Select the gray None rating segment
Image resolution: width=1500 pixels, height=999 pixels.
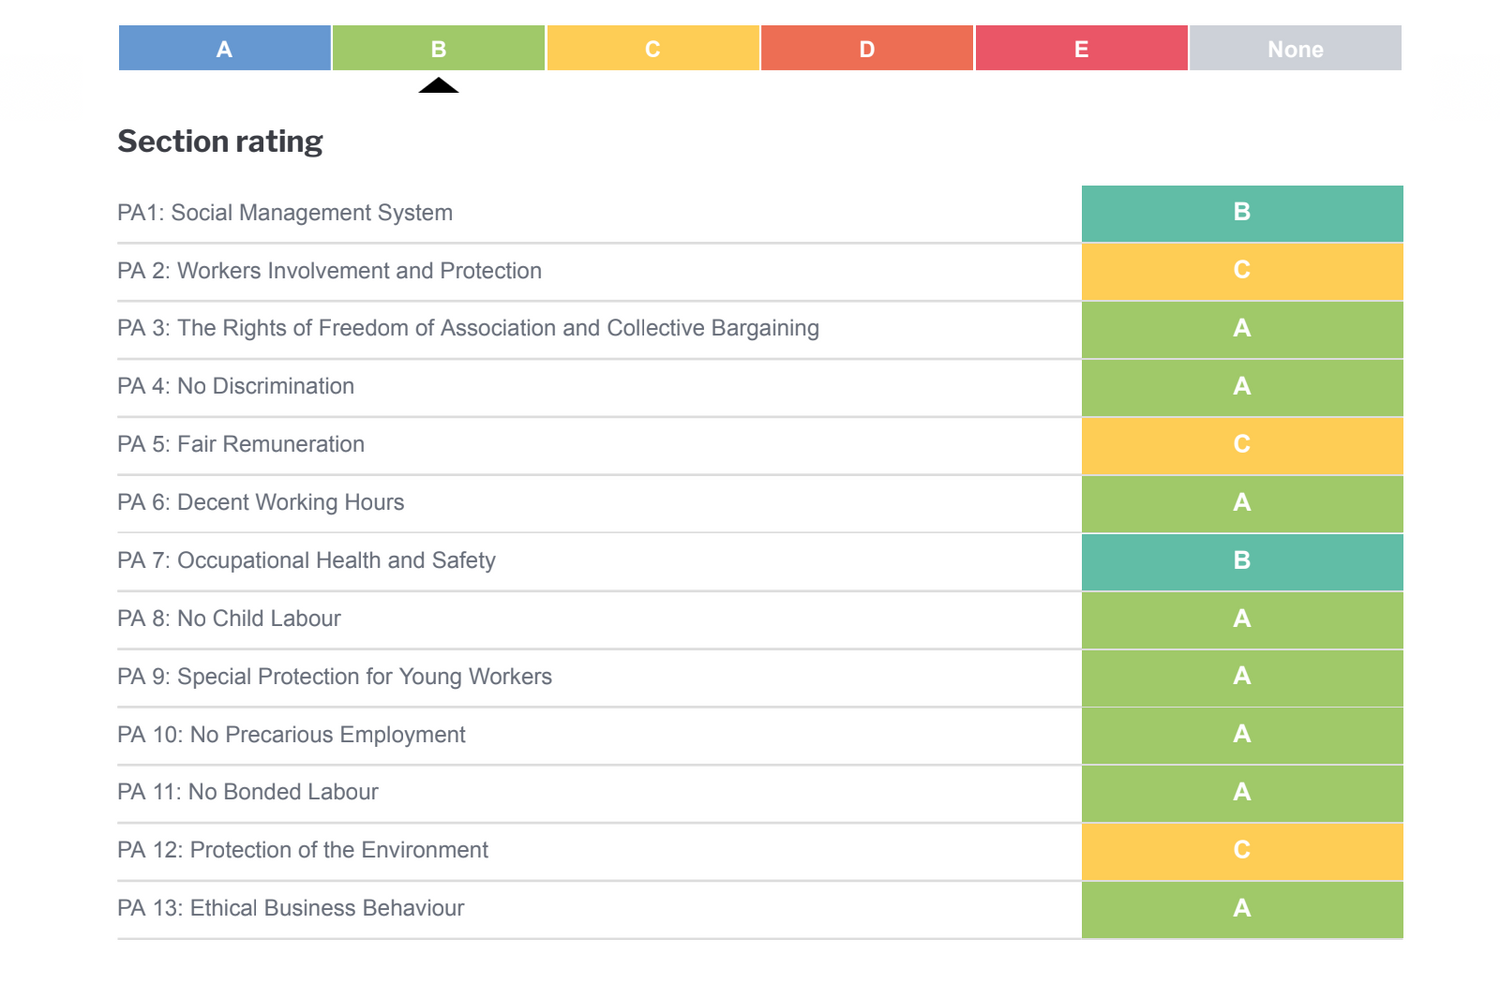[x=1295, y=48]
